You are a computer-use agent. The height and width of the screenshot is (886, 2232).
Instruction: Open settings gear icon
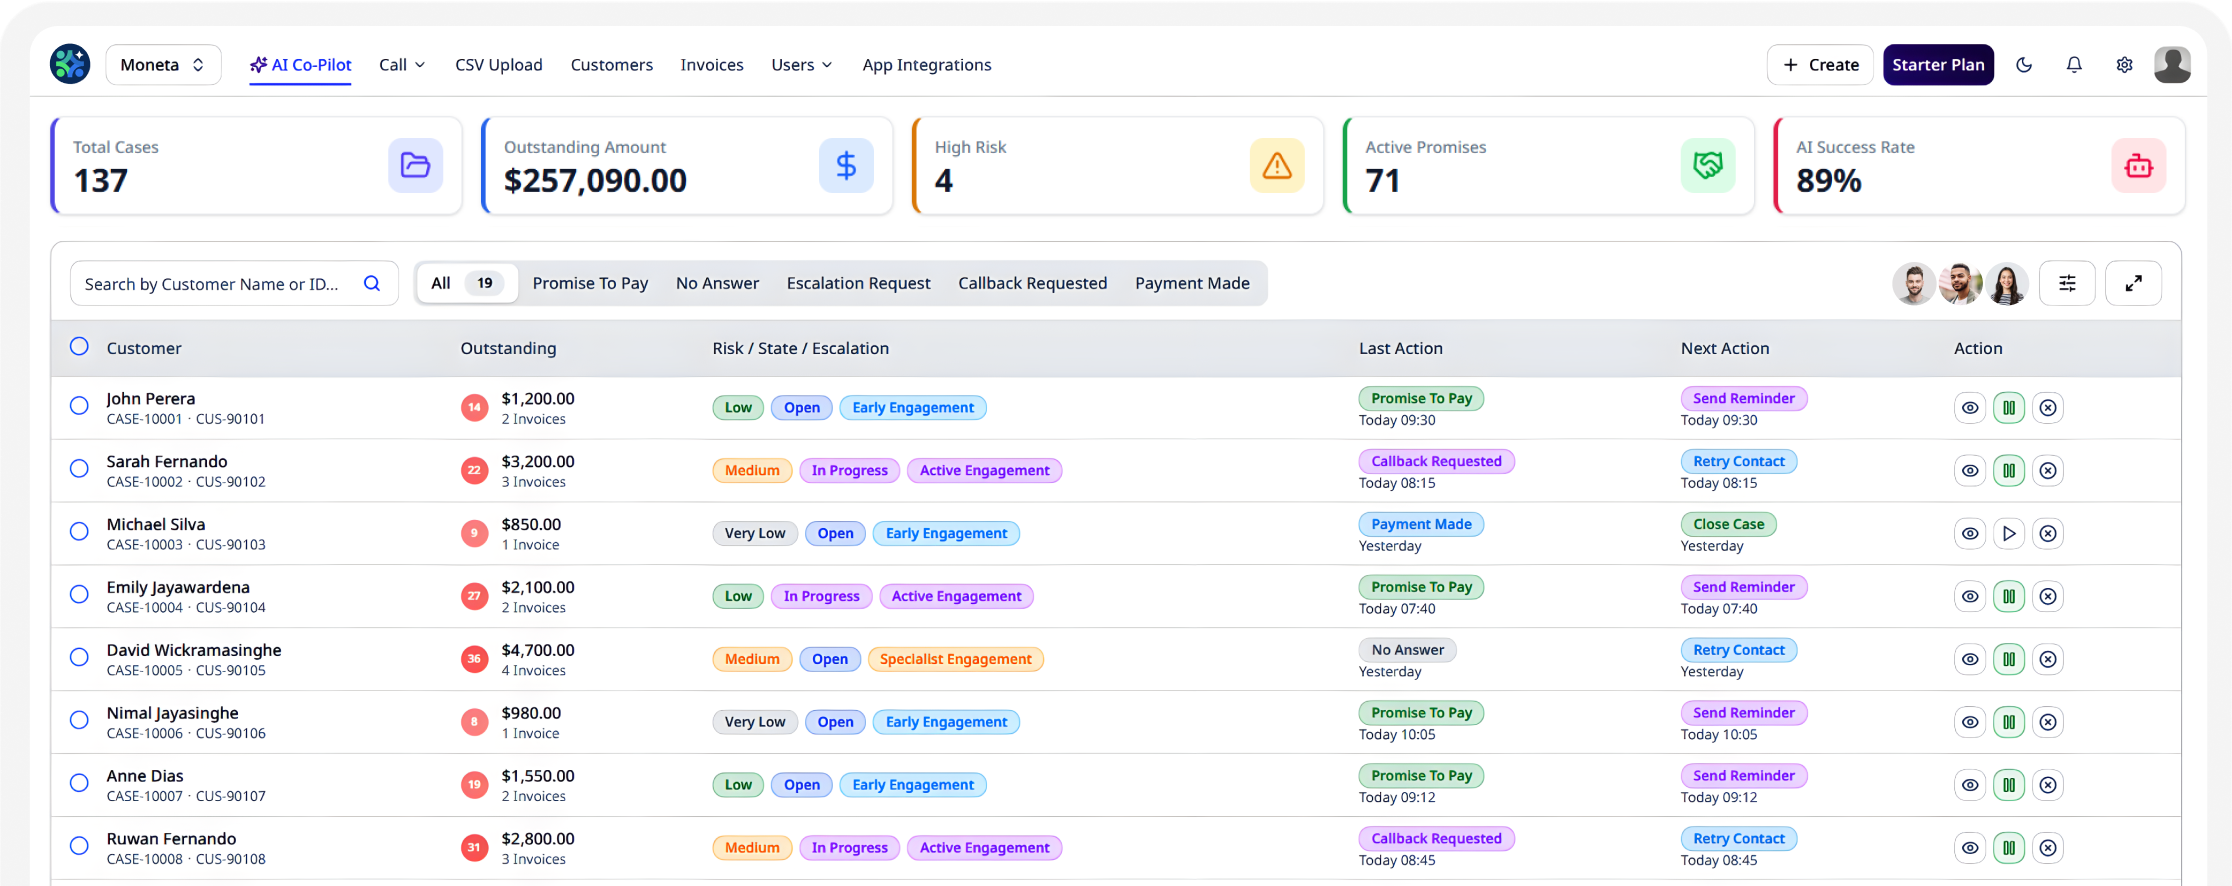pos(2124,65)
